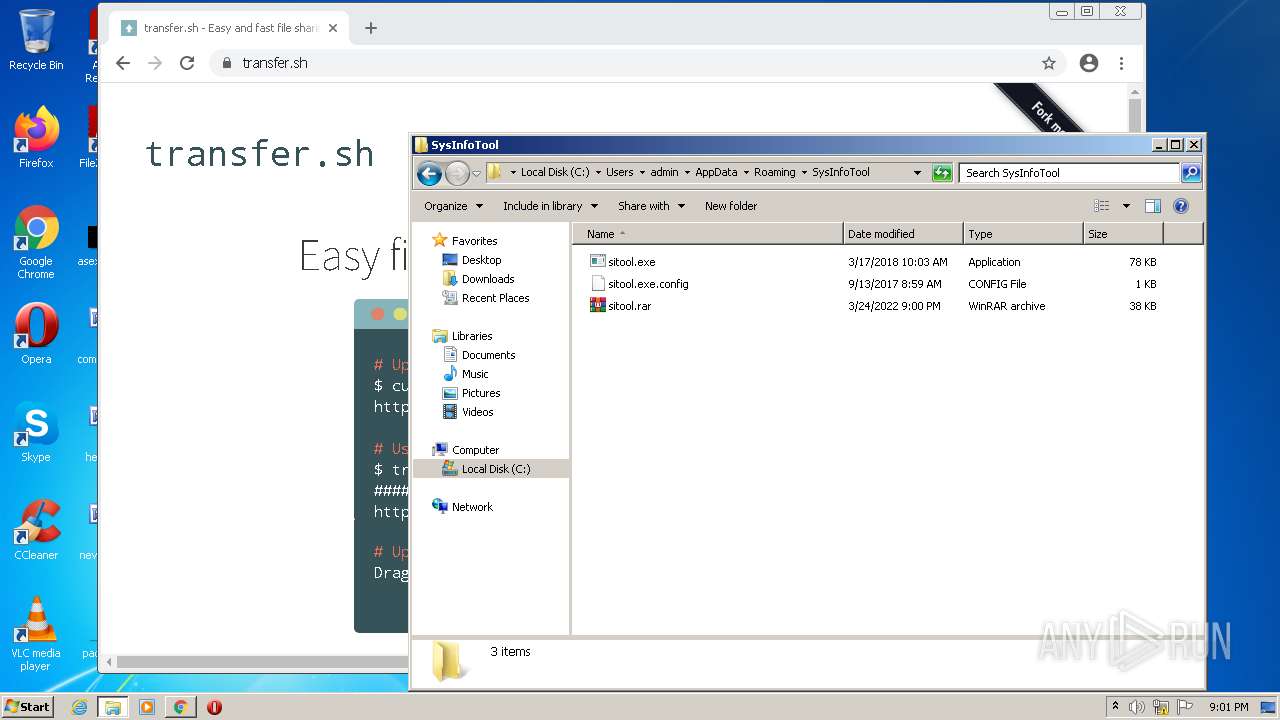Select the sitool.exe application icon
The height and width of the screenshot is (720, 1280).
click(x=598, y=262)
